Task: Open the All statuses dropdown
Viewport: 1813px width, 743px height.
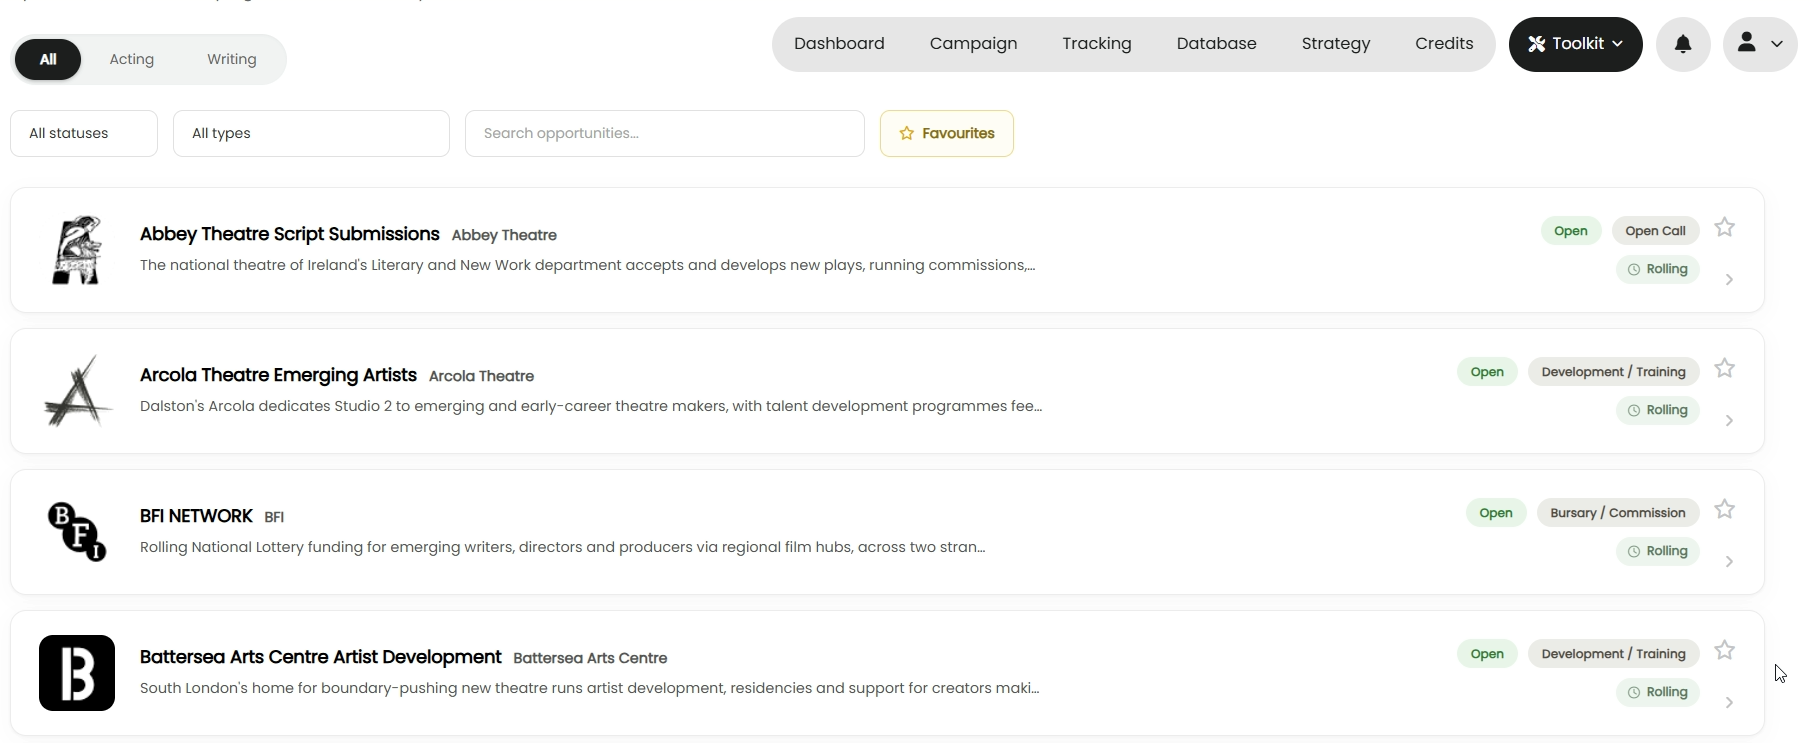Action: click(84, 133)
